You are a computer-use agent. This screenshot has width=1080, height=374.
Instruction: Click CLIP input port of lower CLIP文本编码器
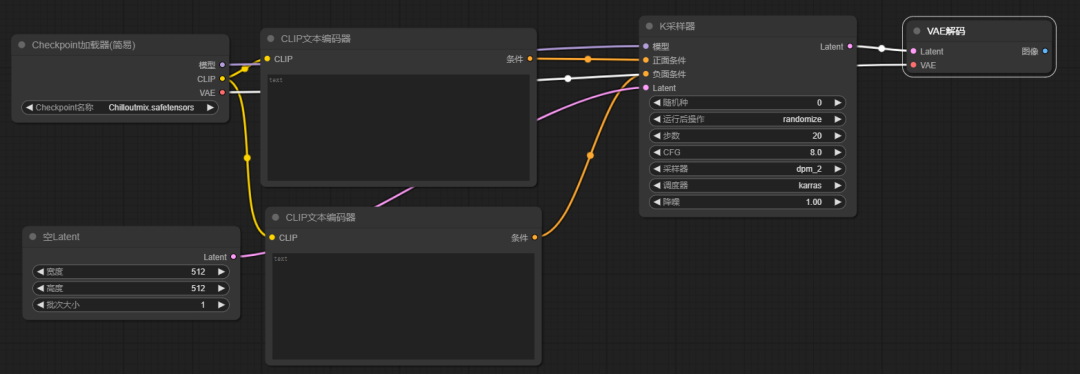coord(271,237)
